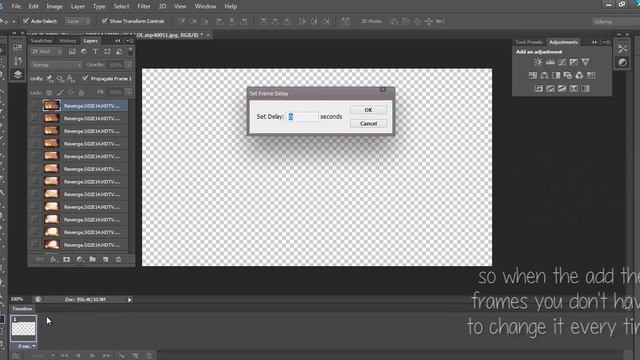Delete layer using trash icon

tap(118, 260)
